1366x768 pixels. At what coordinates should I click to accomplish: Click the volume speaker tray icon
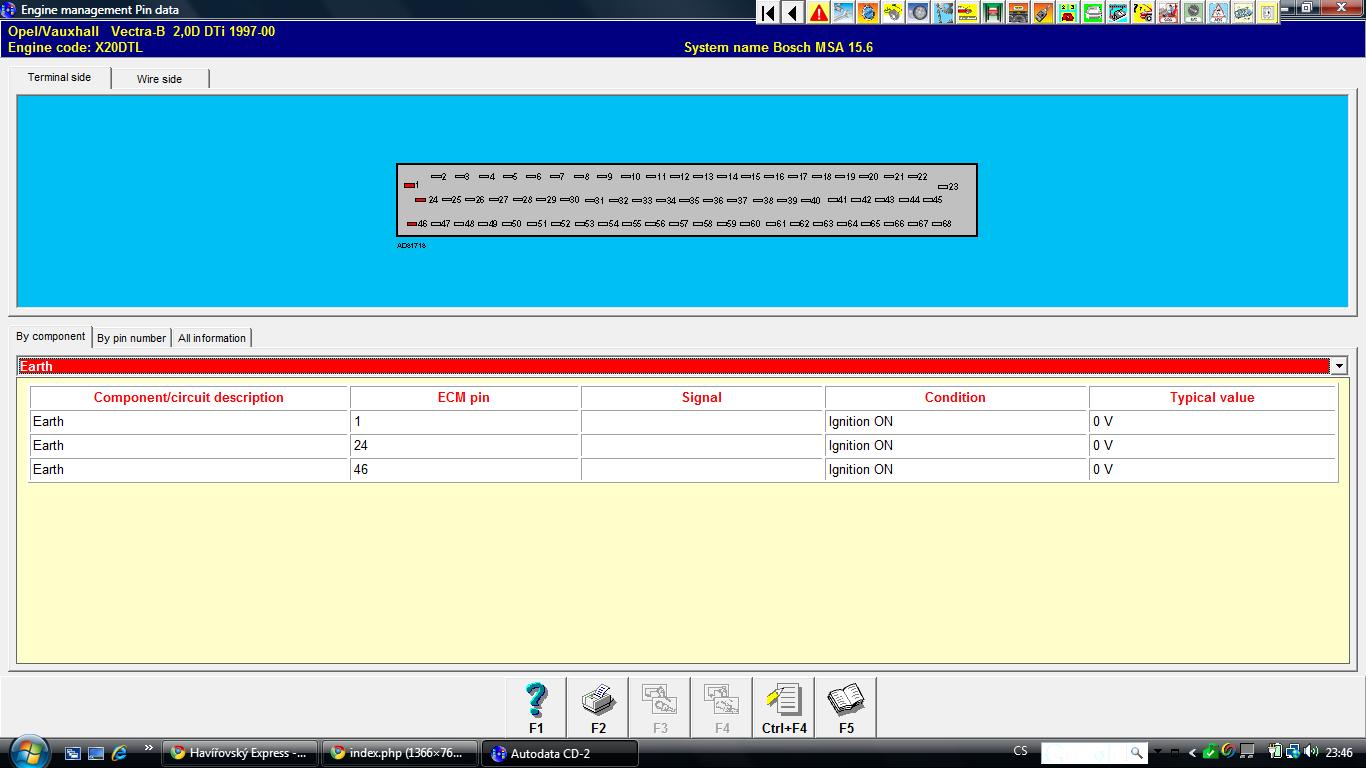click(1311, 752)
